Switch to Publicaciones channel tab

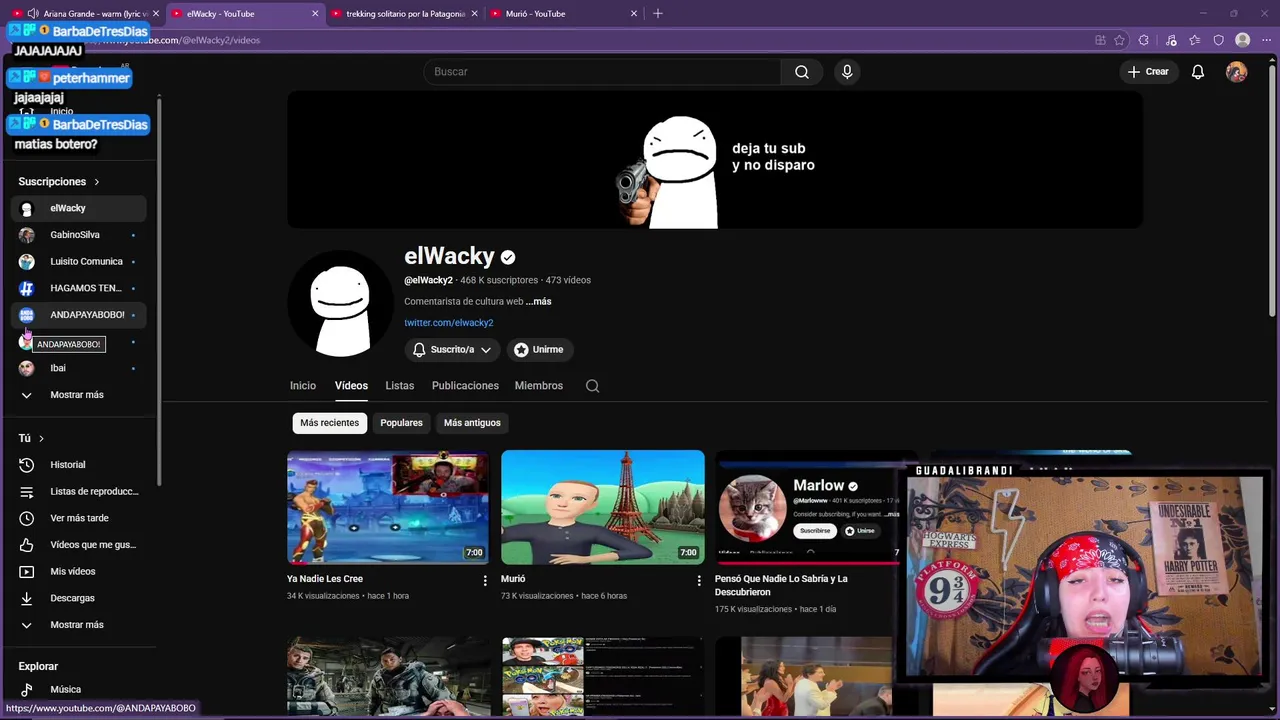tap(465, 386)
